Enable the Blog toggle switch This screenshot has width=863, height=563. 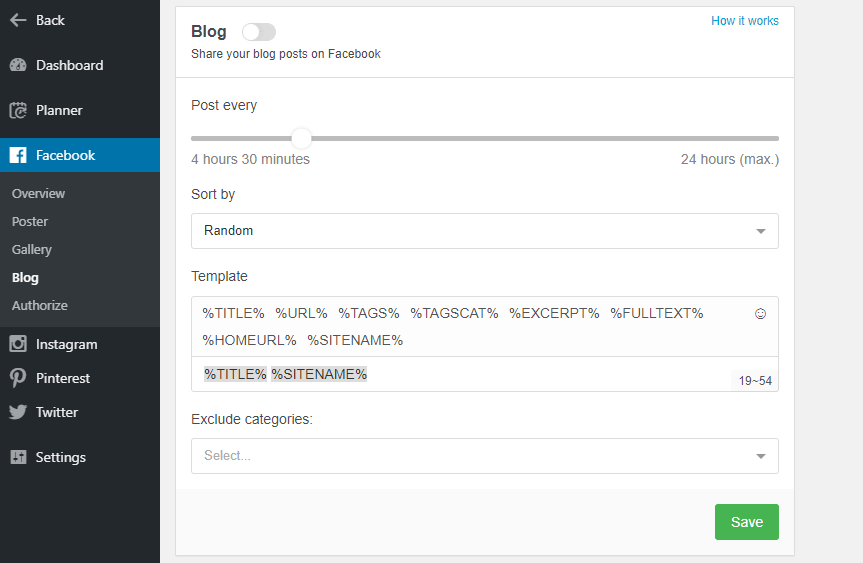259,32
